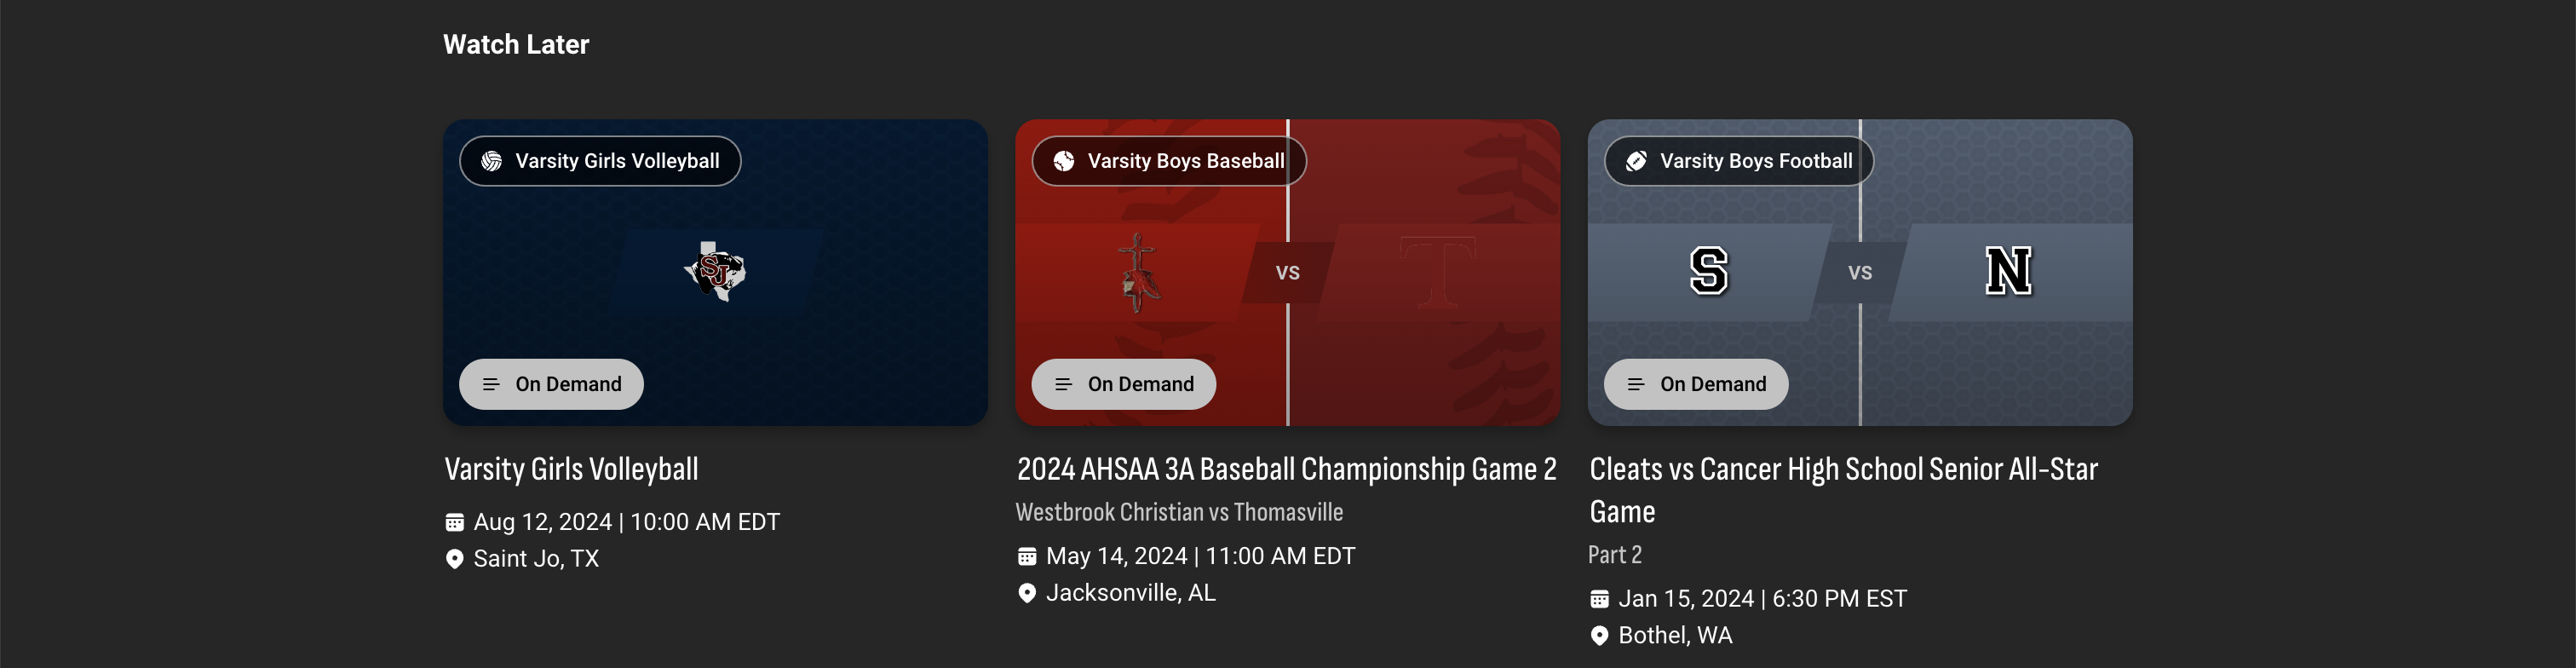The height and width of the screenshot is (668, 2576).
Task: Click the location pin beside Saint Jo, TX
Action: click(x=456, y=558)
